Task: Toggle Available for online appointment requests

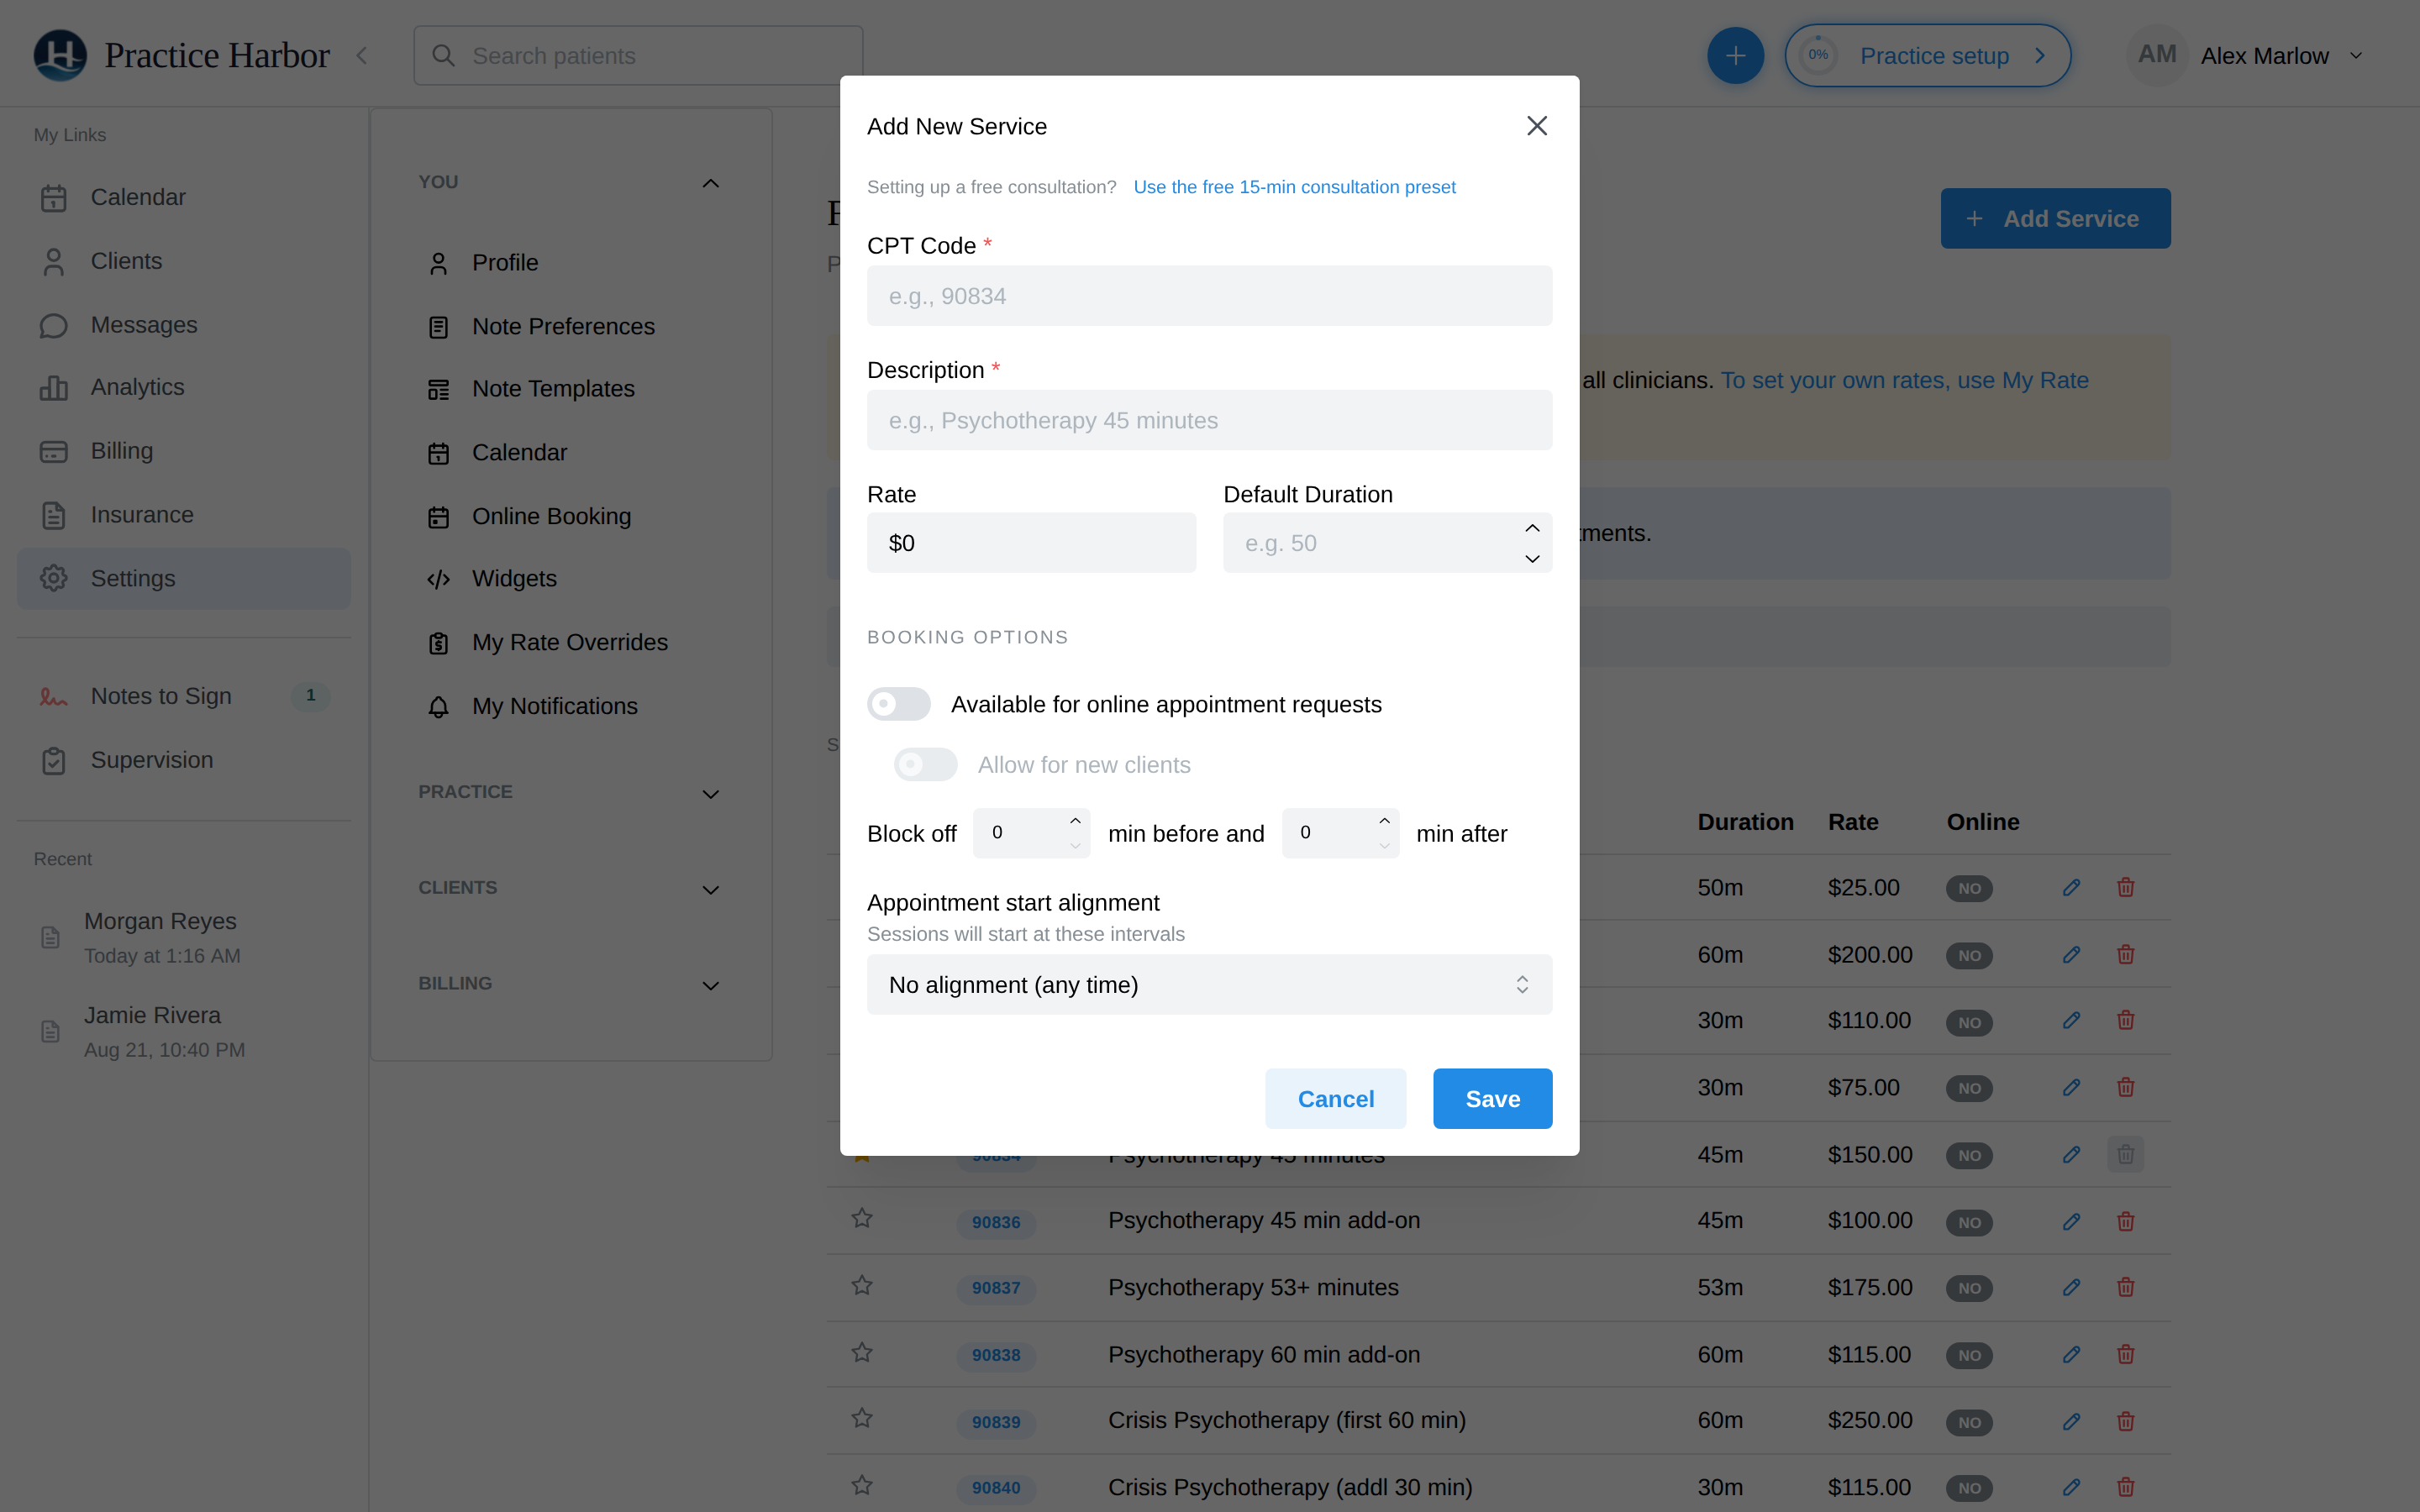Action: click(898, 704)
